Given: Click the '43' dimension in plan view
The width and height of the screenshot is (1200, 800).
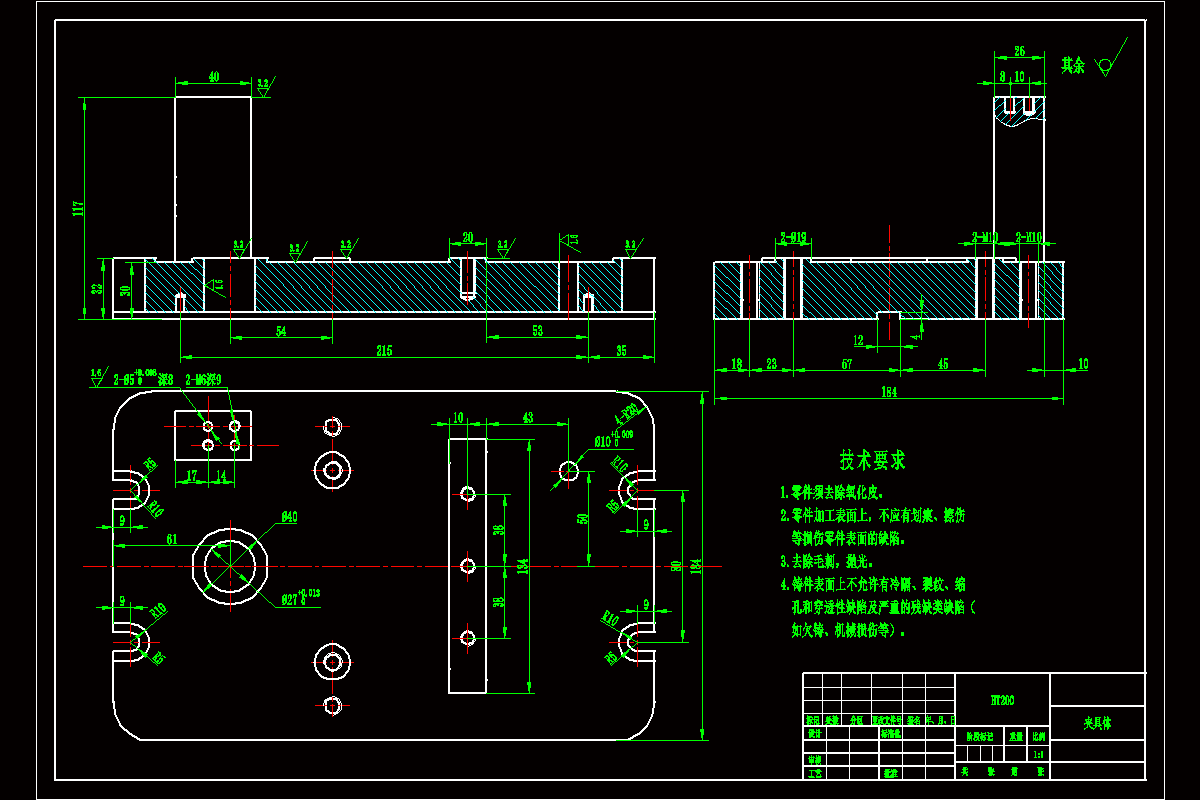Looking at the screenshot, I should [528, 417].
